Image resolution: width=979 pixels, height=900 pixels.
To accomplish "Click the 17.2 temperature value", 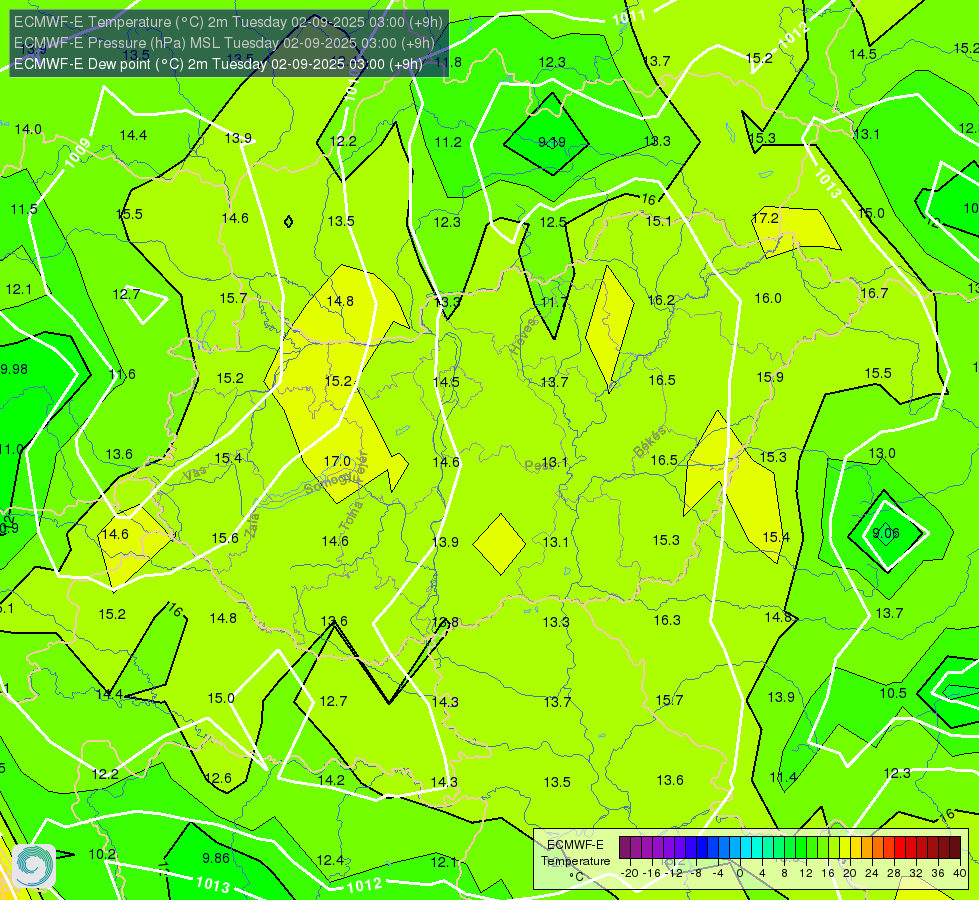I will tap(765, 218).
